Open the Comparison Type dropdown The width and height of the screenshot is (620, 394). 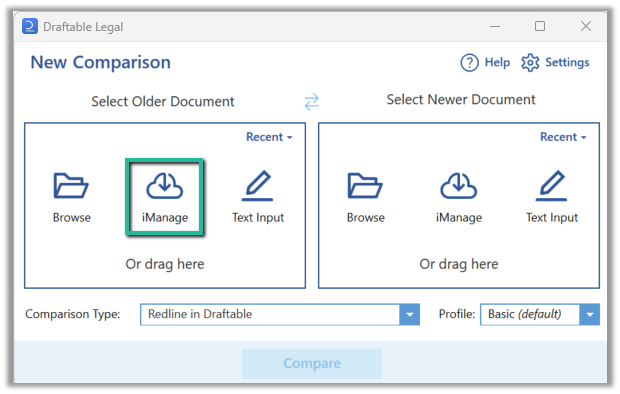[280, 314]
